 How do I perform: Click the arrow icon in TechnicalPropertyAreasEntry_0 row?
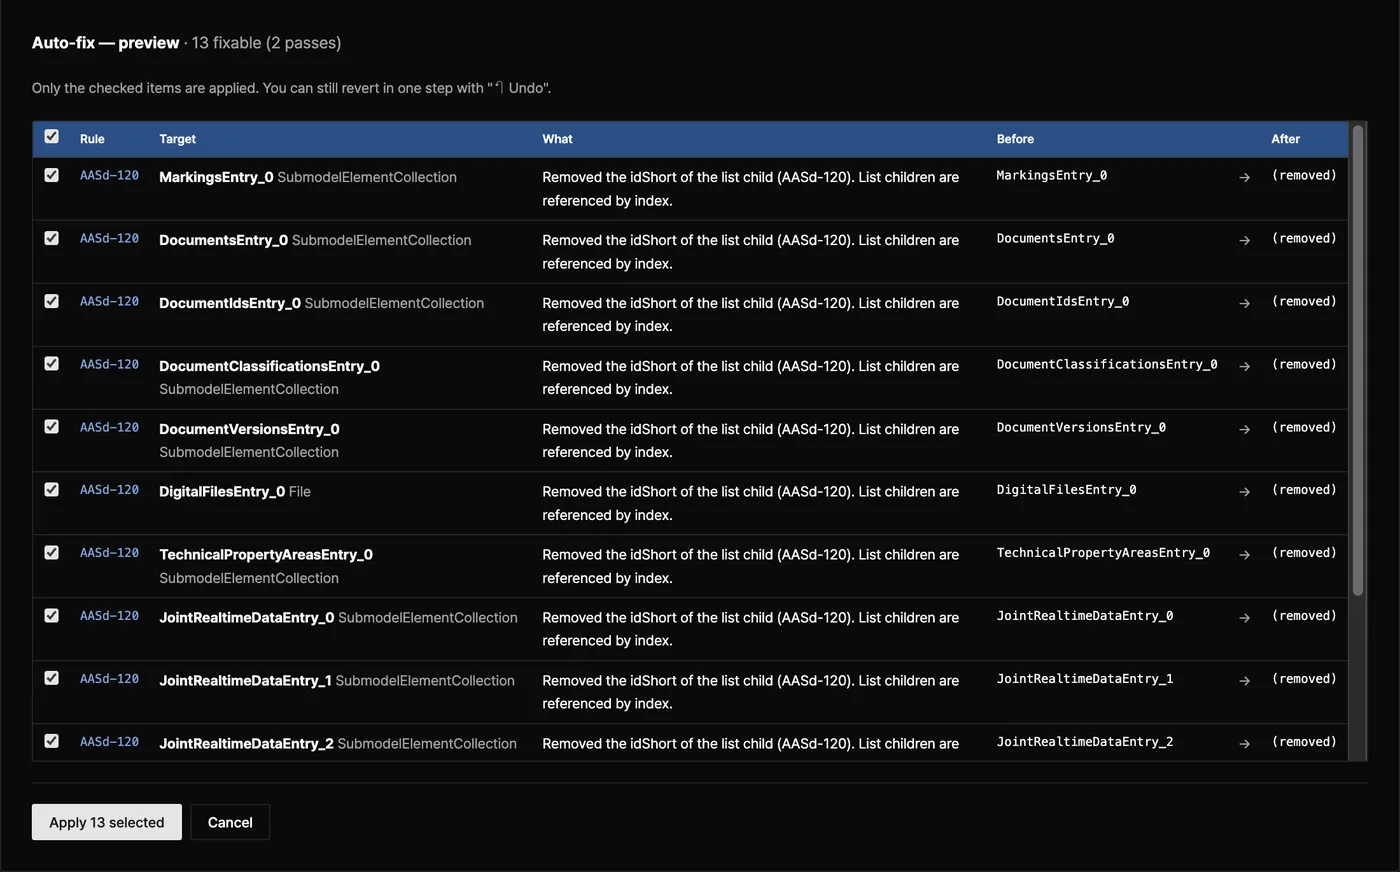coord(1244,555)
